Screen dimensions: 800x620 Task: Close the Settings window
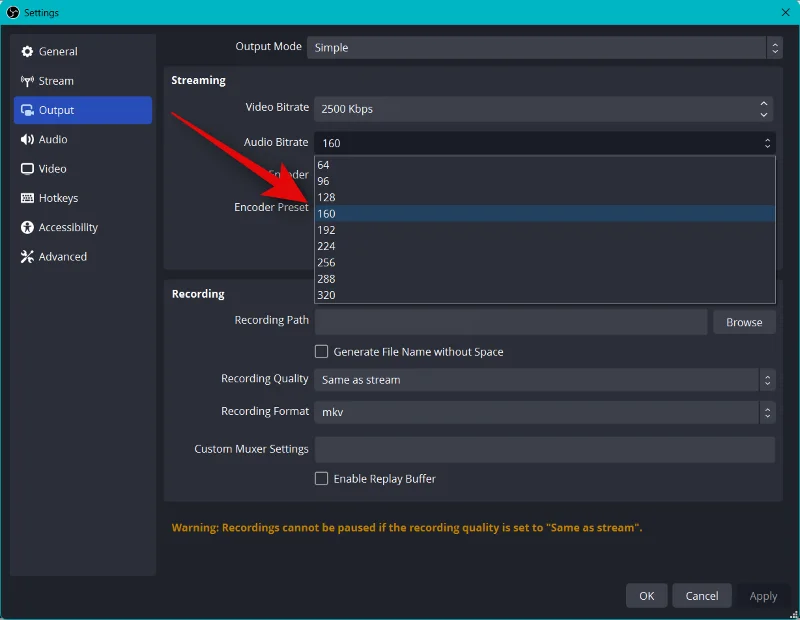pos(785,12)
